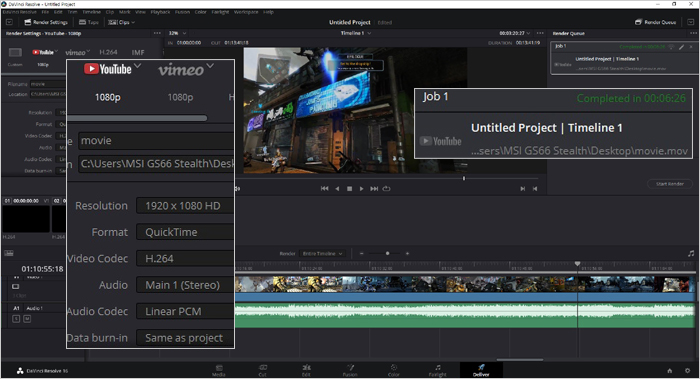Edit Job 1 with the pencil icon
The height and width of the screenshot is (379, 700).
(x=681, y=46)
